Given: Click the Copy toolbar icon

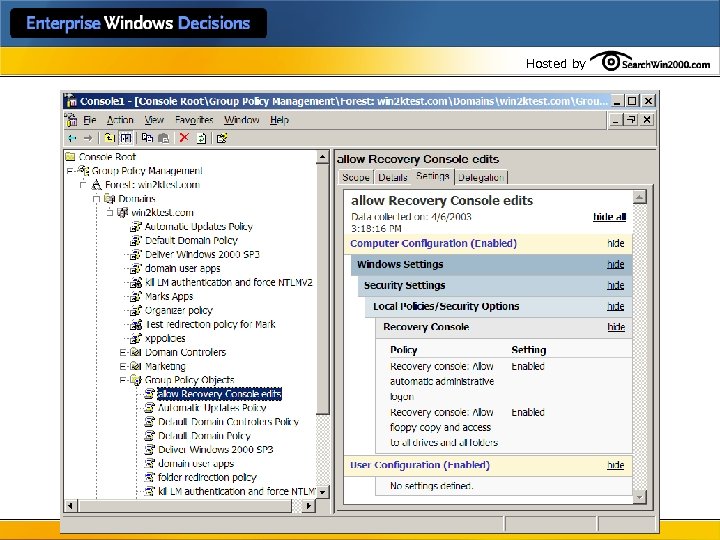Looking at the screenshot, I should pyautogui.click(x=147, y=138).
